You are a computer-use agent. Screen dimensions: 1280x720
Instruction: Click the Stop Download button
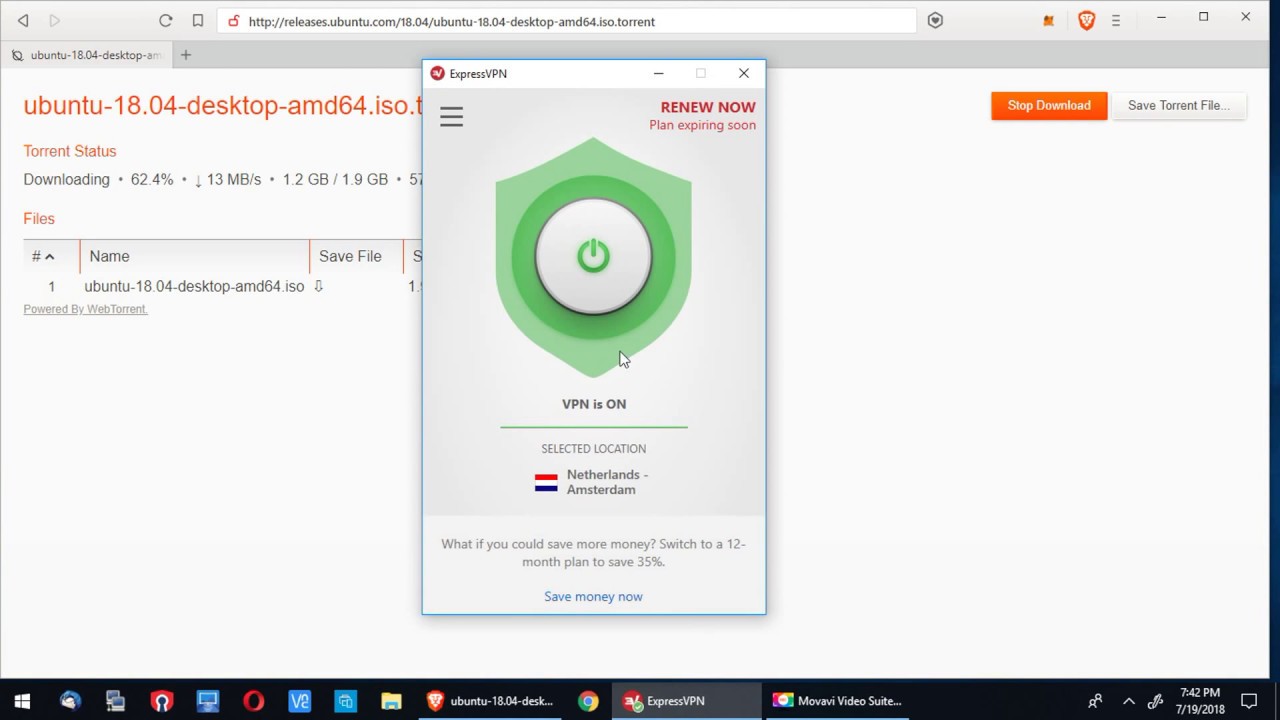[1049, 105]
